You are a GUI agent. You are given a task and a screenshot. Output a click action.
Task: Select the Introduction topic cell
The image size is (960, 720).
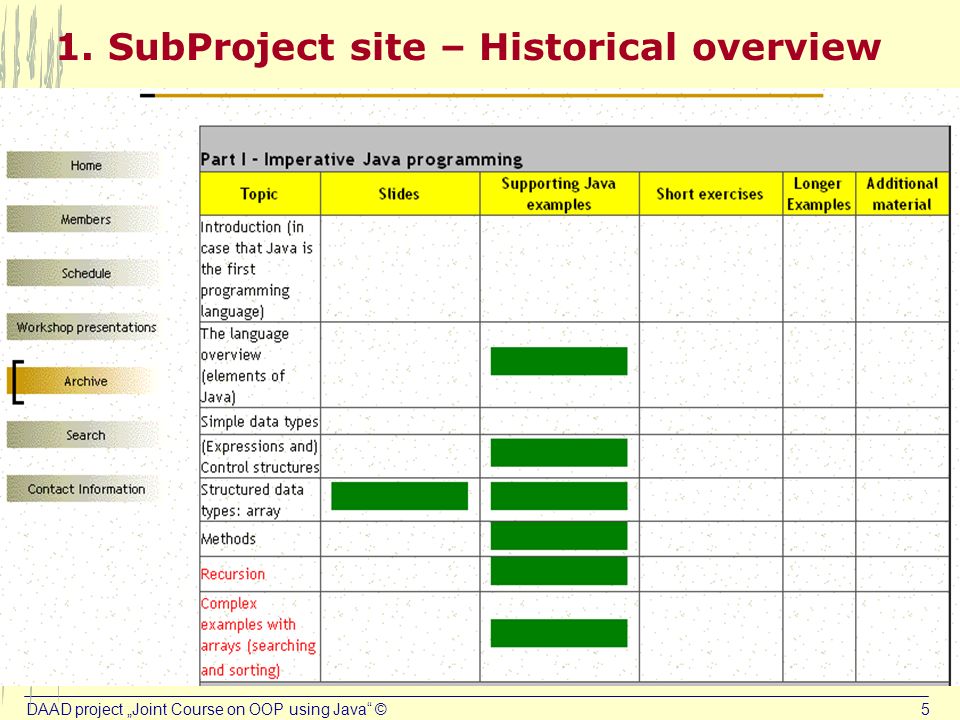[260, 269]
